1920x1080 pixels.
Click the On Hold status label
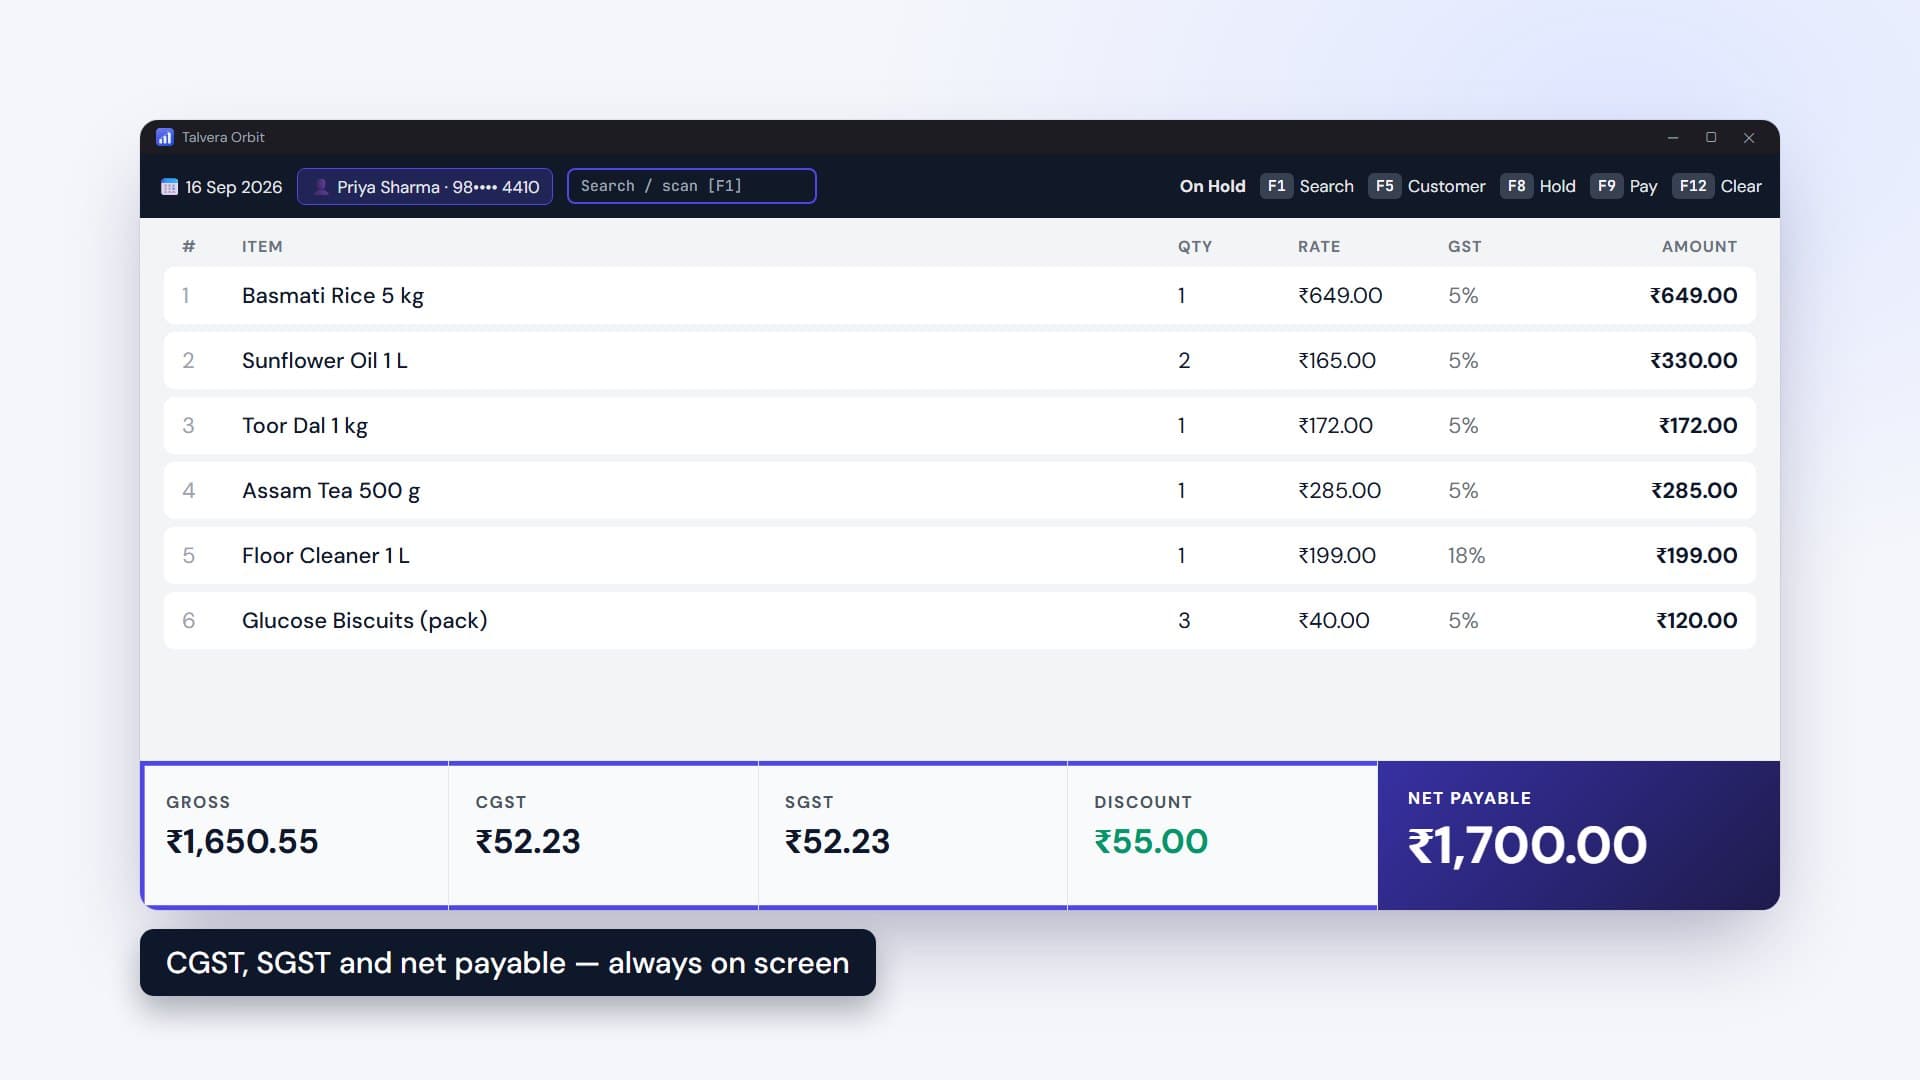click(1212, 186)
